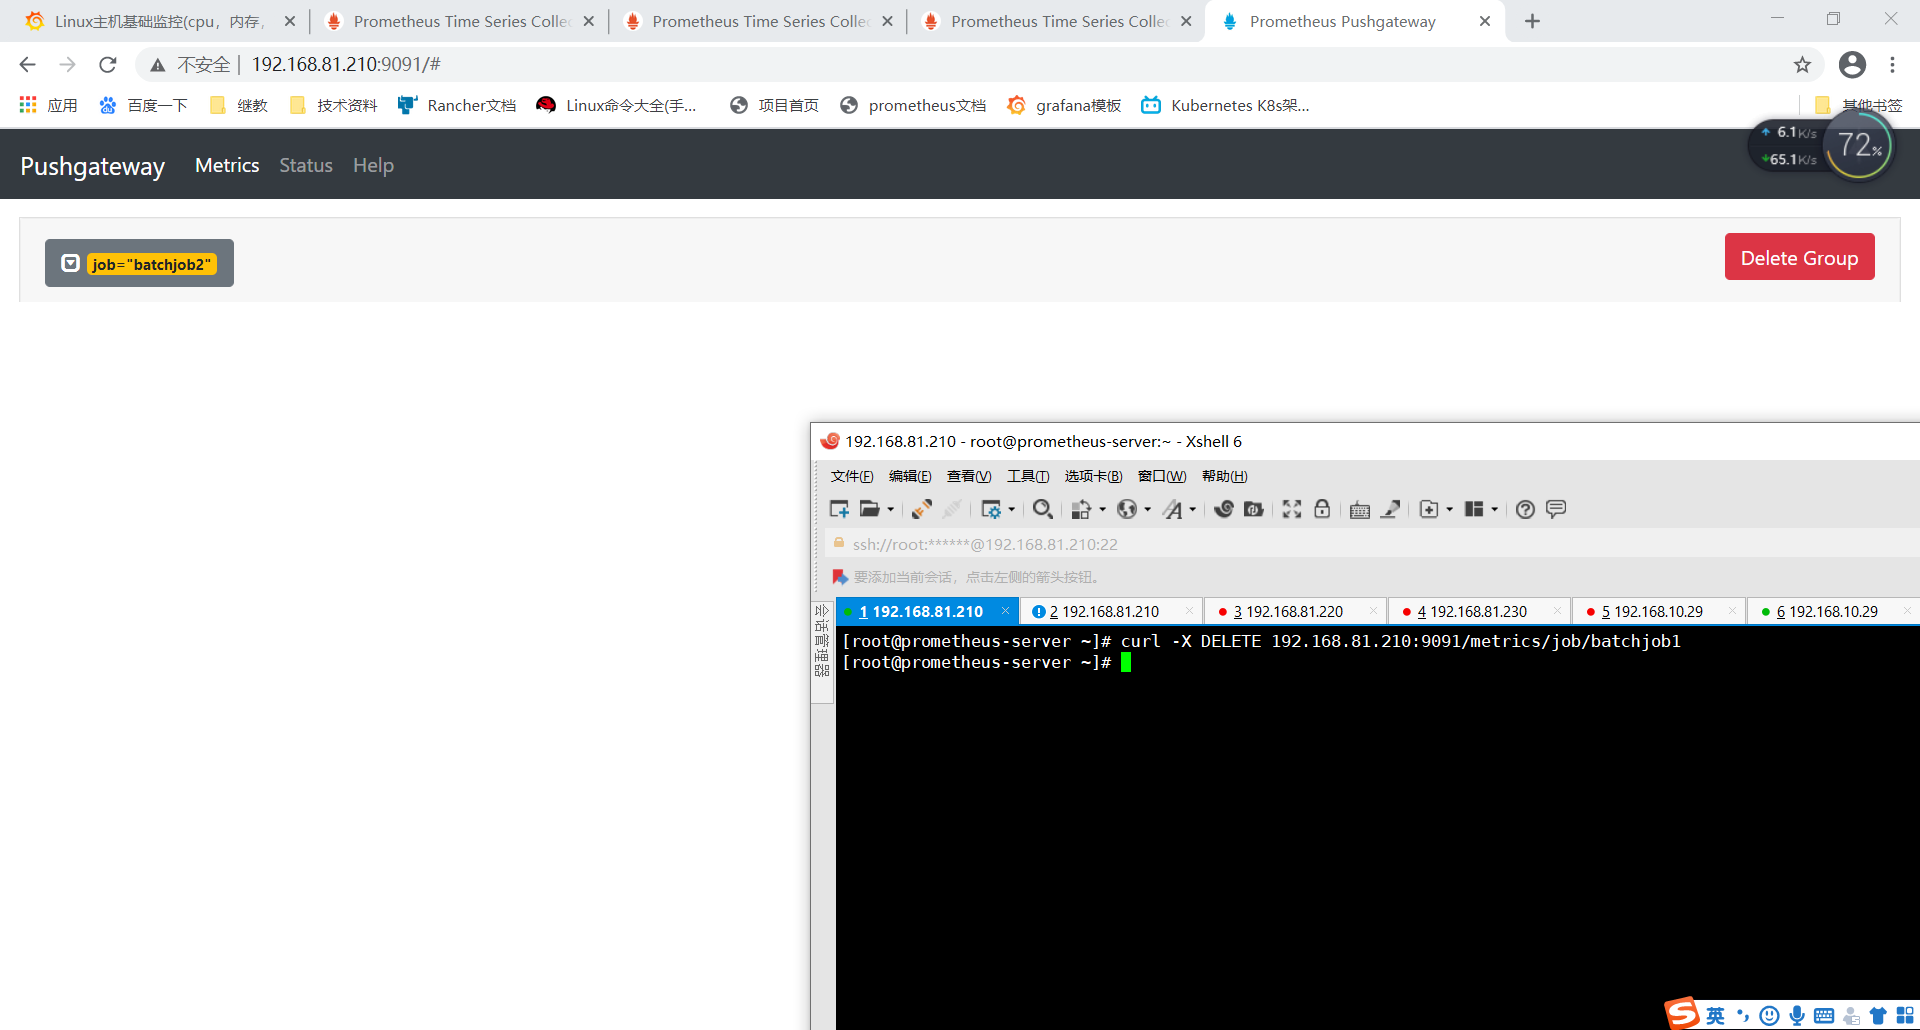This screenshot has height=1030, width=1920.
Task: Open the encoding globe dropdown arrow
Action: [1147, 509]
